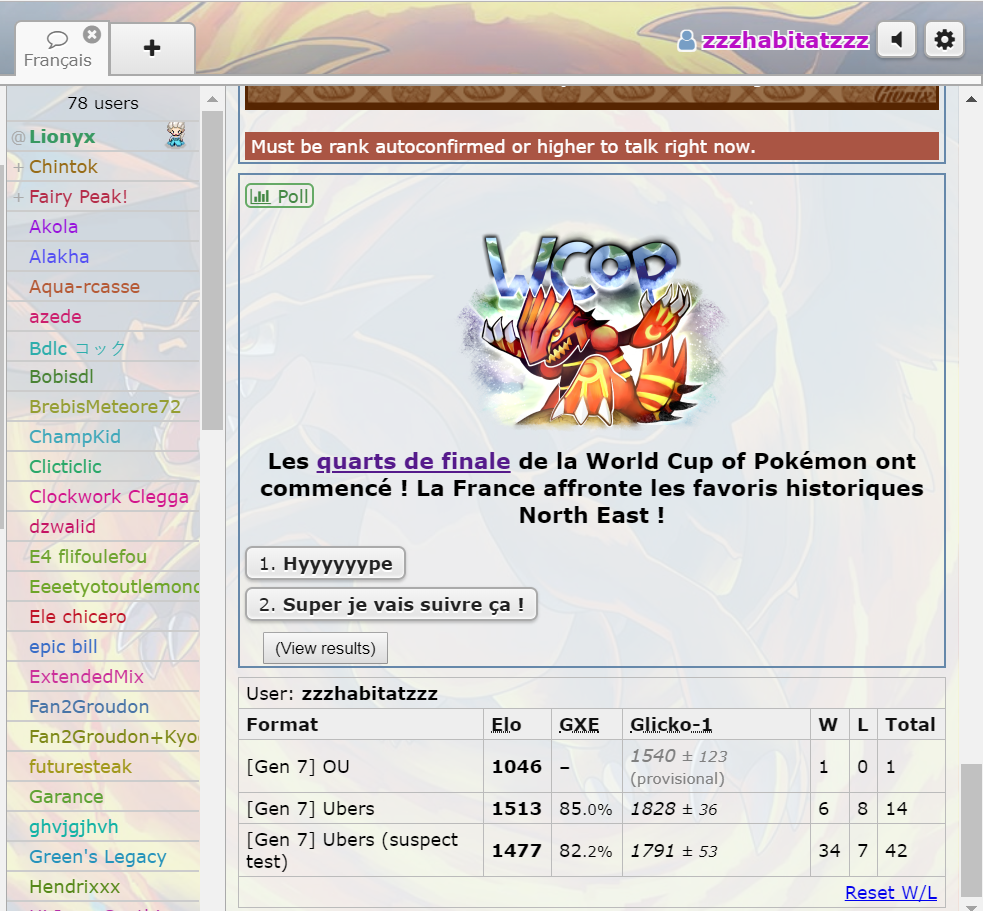
Task: Mute sound with the speaker icon
Action: [896, 40]
